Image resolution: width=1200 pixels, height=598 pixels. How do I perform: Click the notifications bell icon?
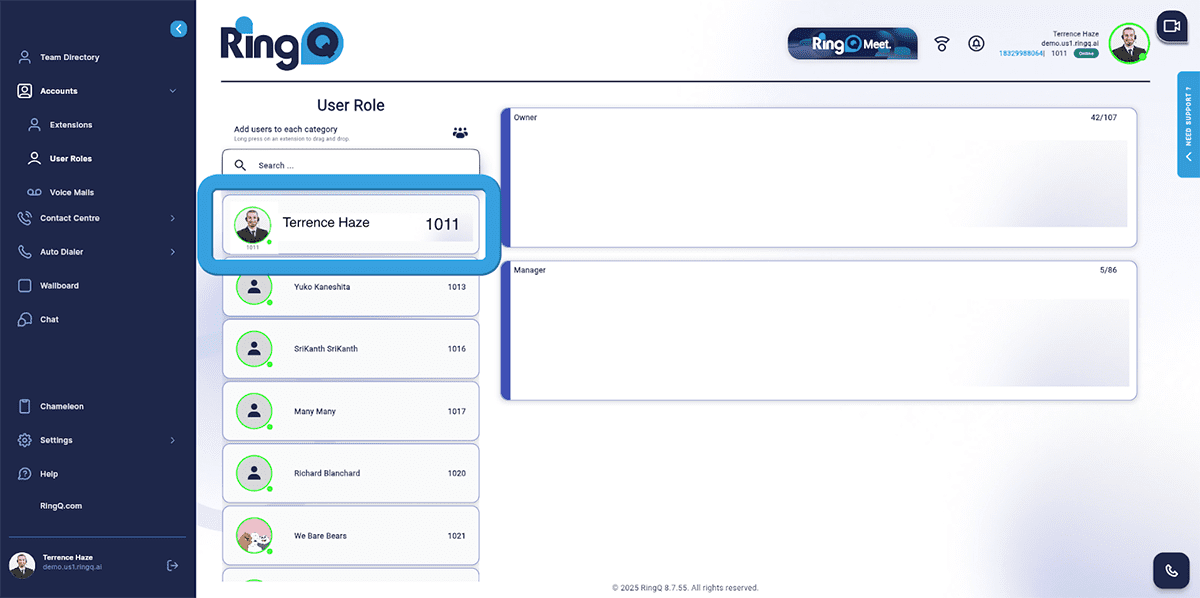[976, 44]
